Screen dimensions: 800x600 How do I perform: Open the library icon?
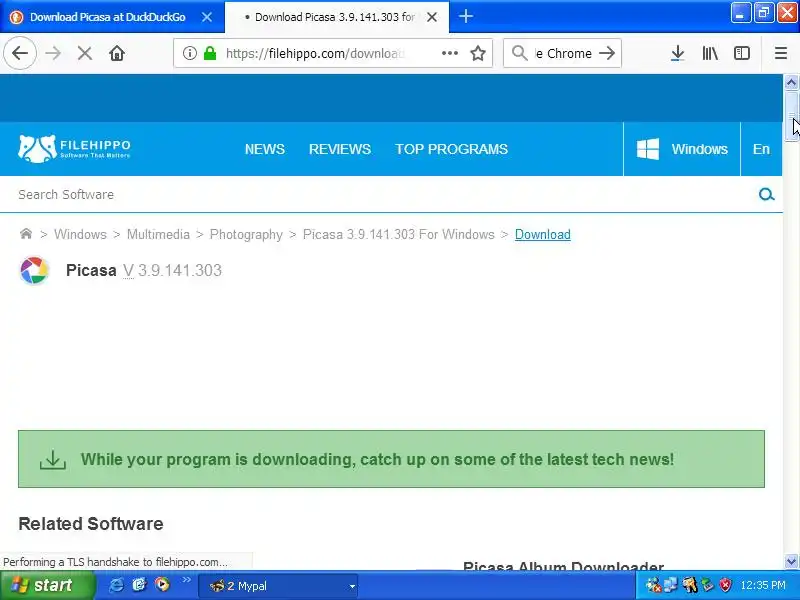pos(710,53)
